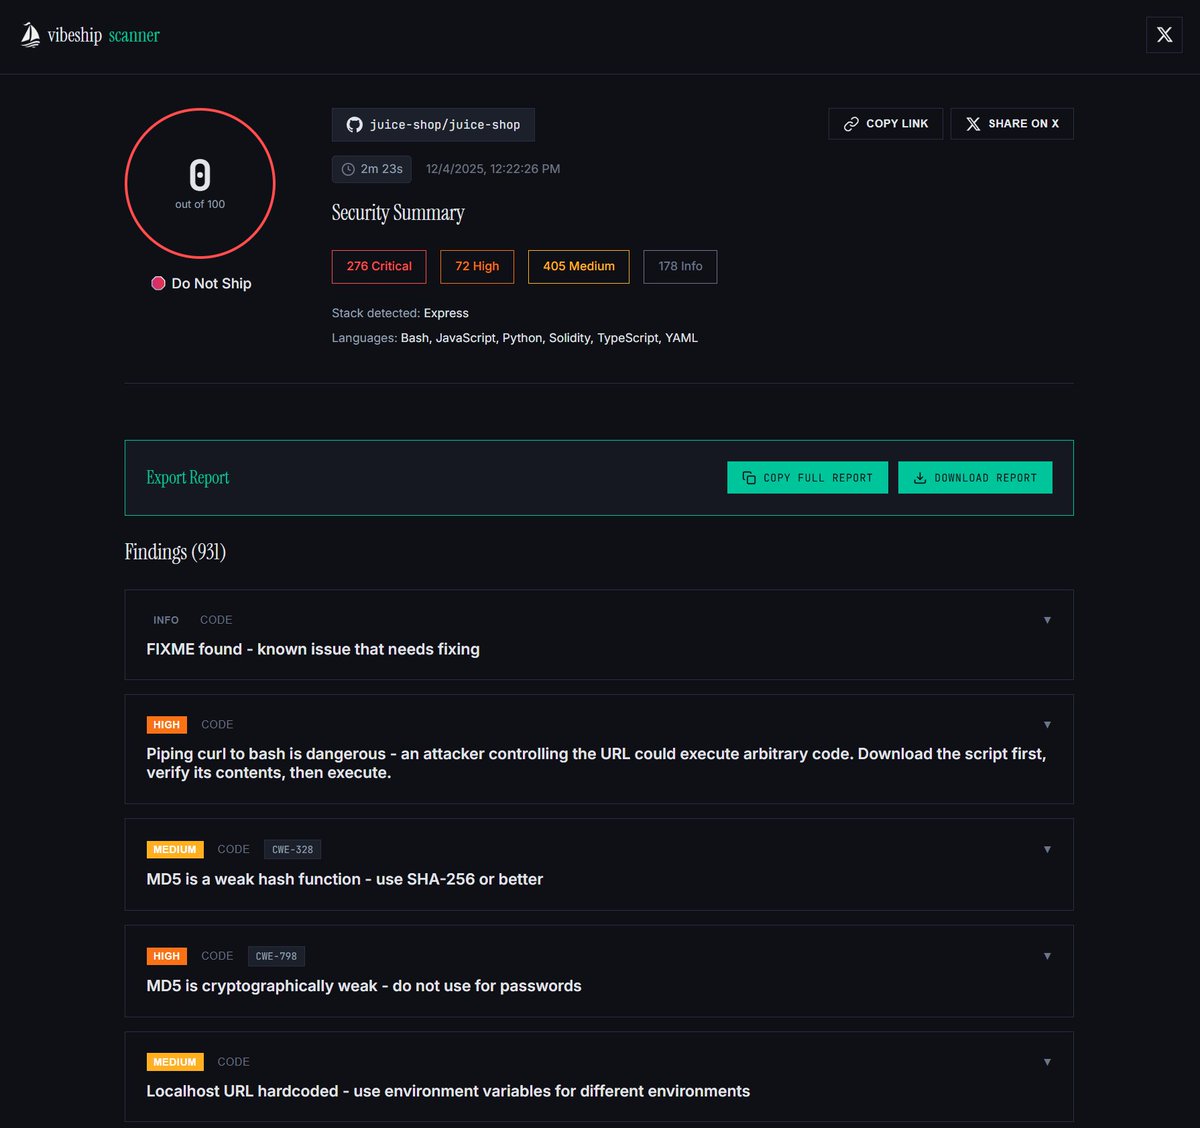
Task: Click MEDIUM severity label on Localhost URL finding
Action: point(175,1062)
